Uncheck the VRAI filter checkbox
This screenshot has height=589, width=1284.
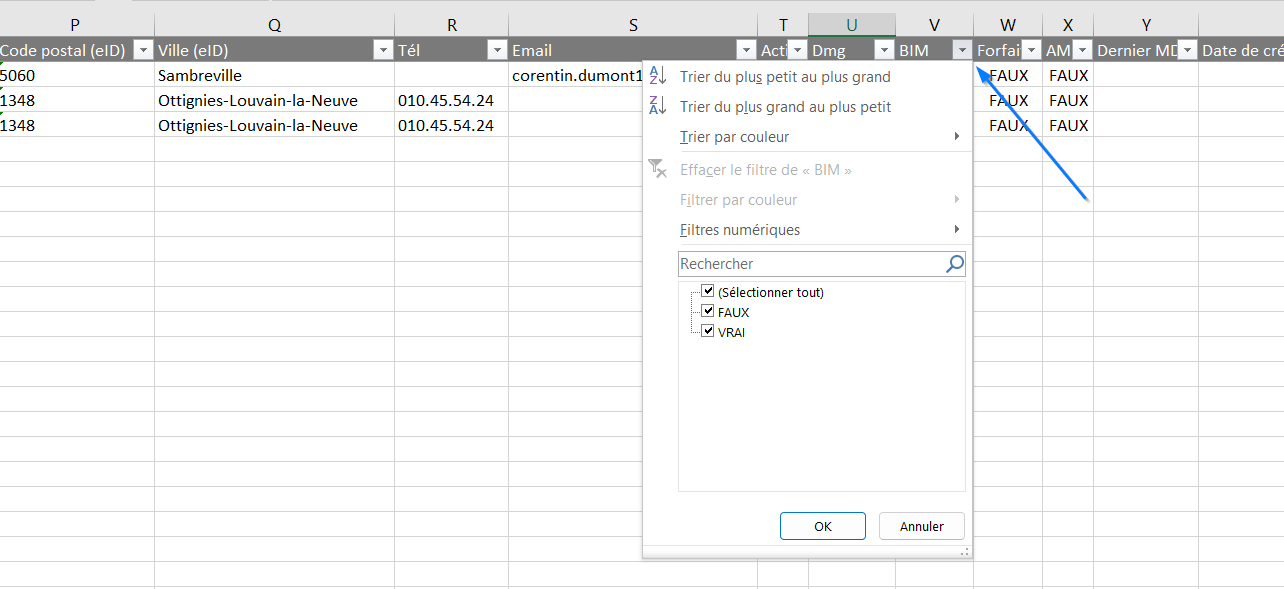708,331
